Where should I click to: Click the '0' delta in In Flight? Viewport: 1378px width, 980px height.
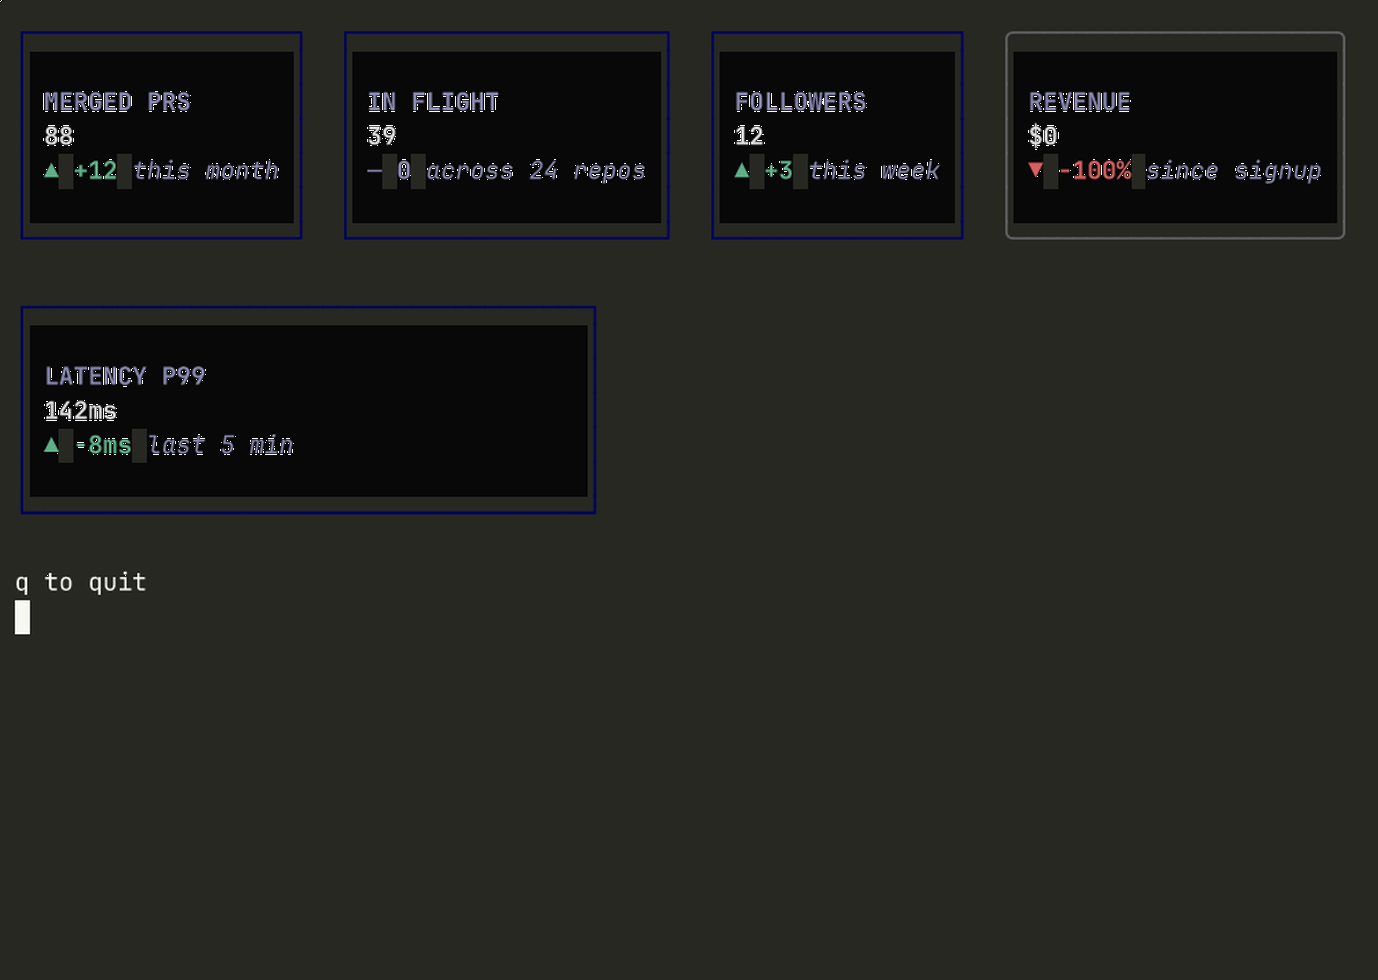pos(404,170)
